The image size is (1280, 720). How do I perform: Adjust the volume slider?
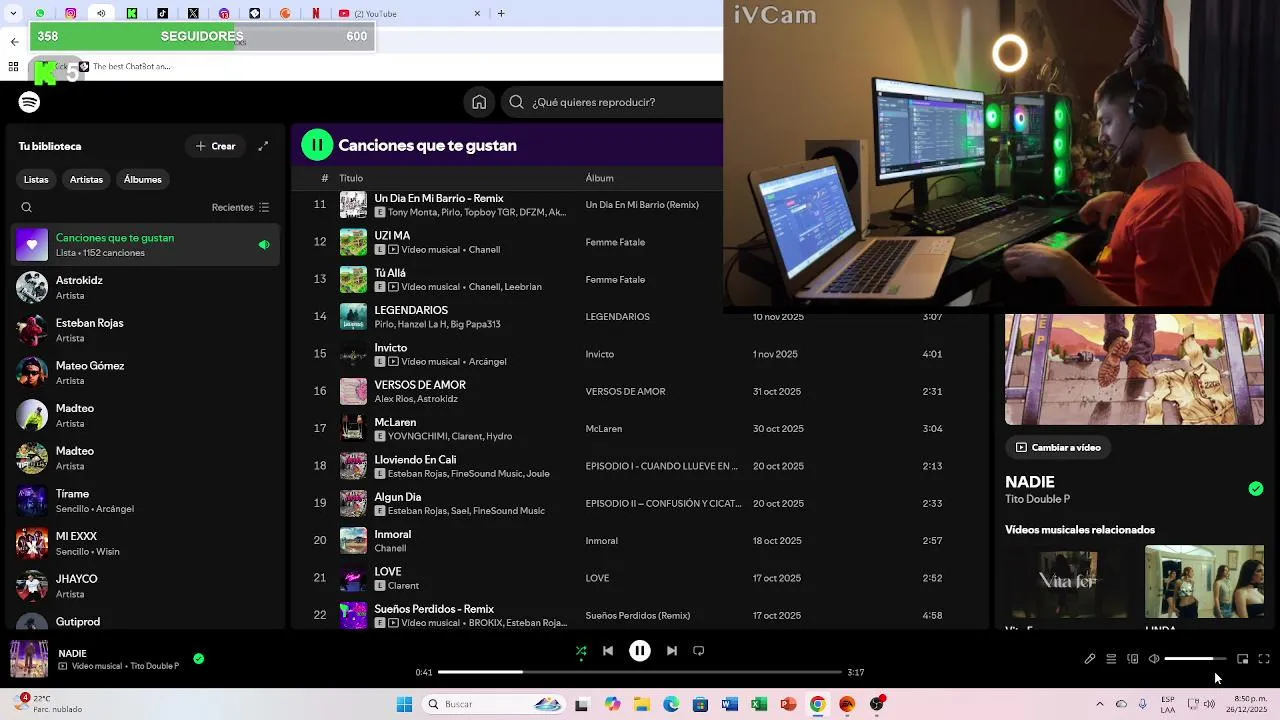pos(1195,659)
